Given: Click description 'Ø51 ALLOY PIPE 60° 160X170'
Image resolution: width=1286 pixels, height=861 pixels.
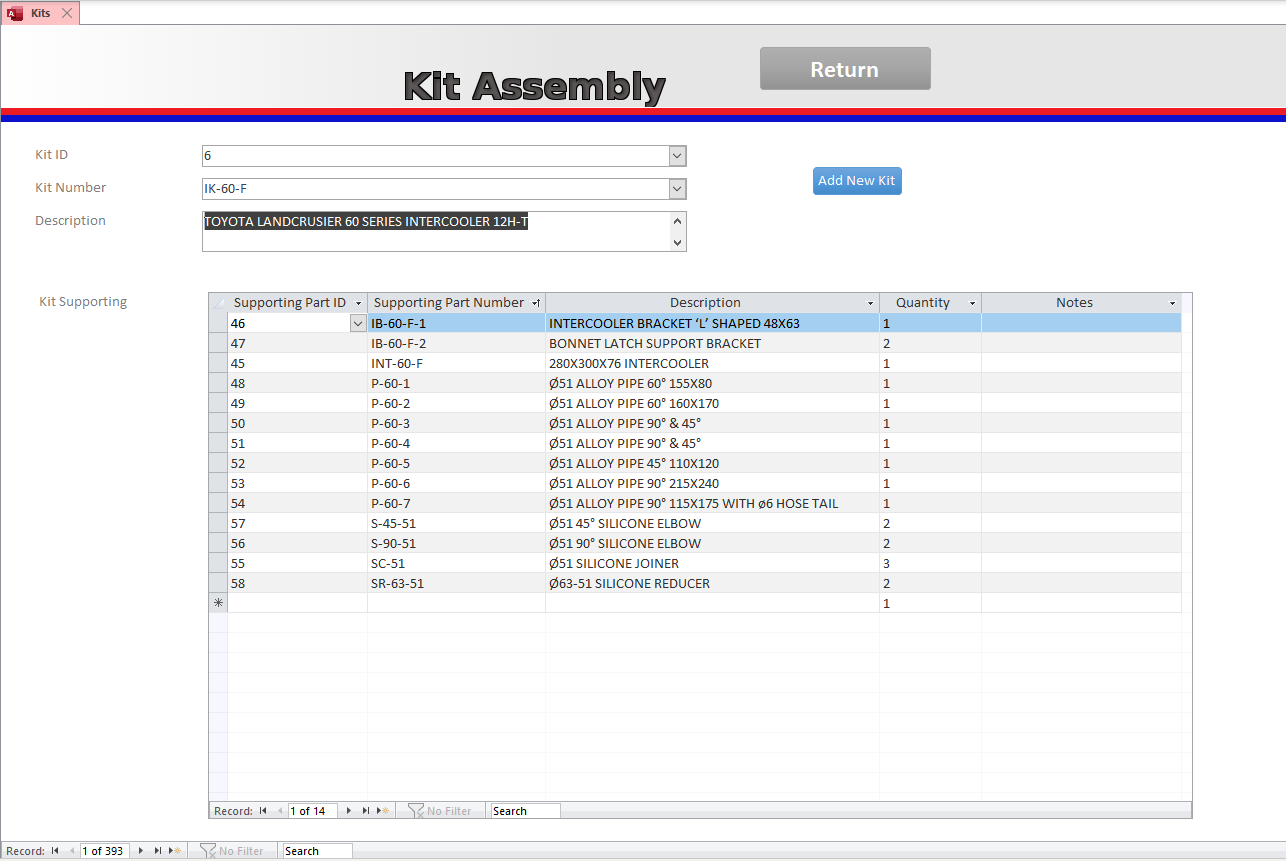Looking at the screenshot, I should click(634, 403).
